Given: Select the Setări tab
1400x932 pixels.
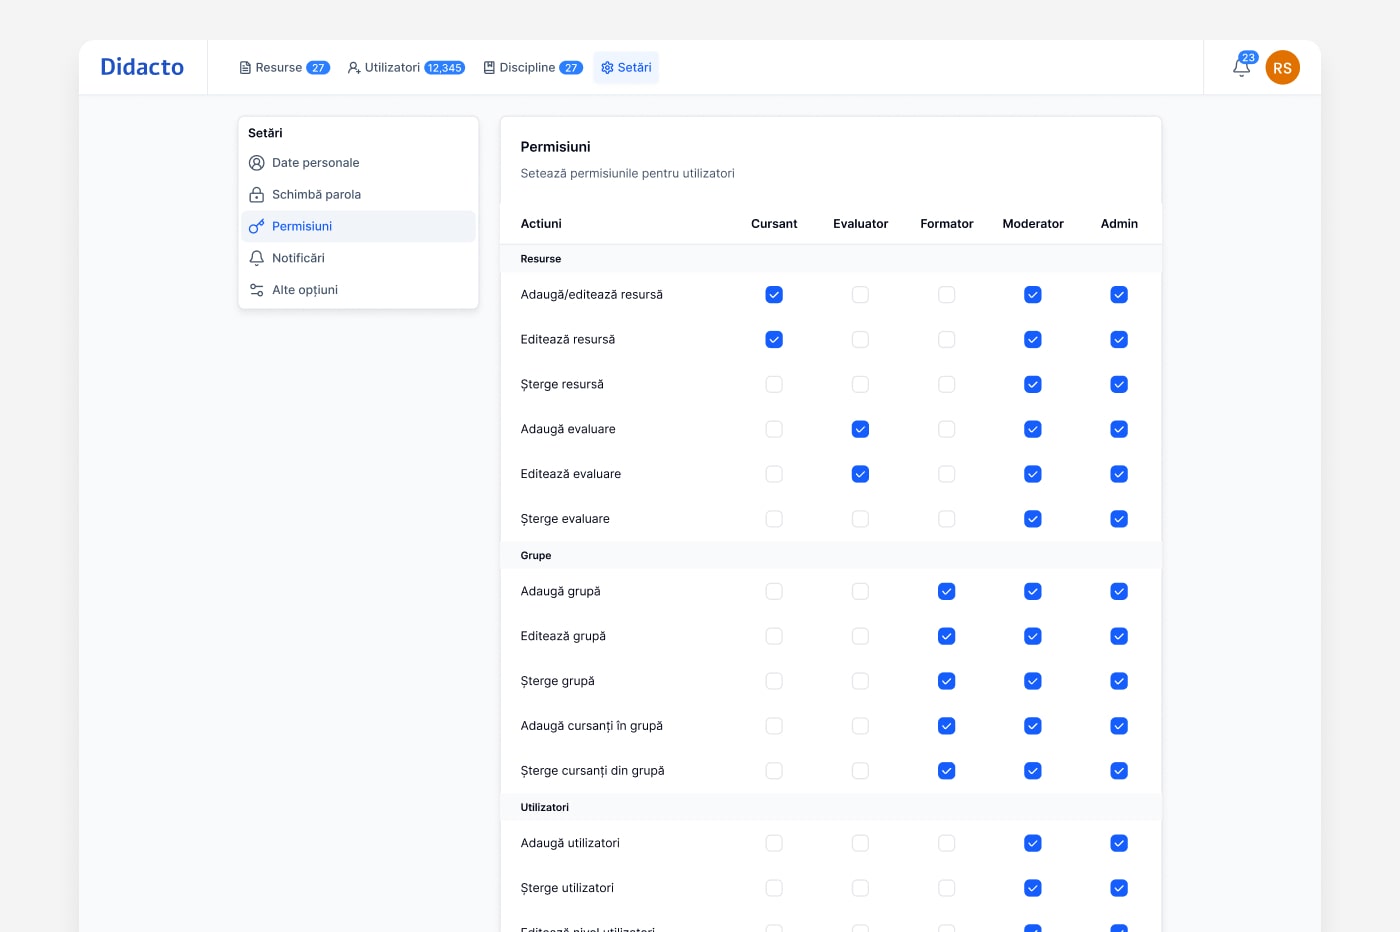Looking at the screenshot, I should point(626,68).
